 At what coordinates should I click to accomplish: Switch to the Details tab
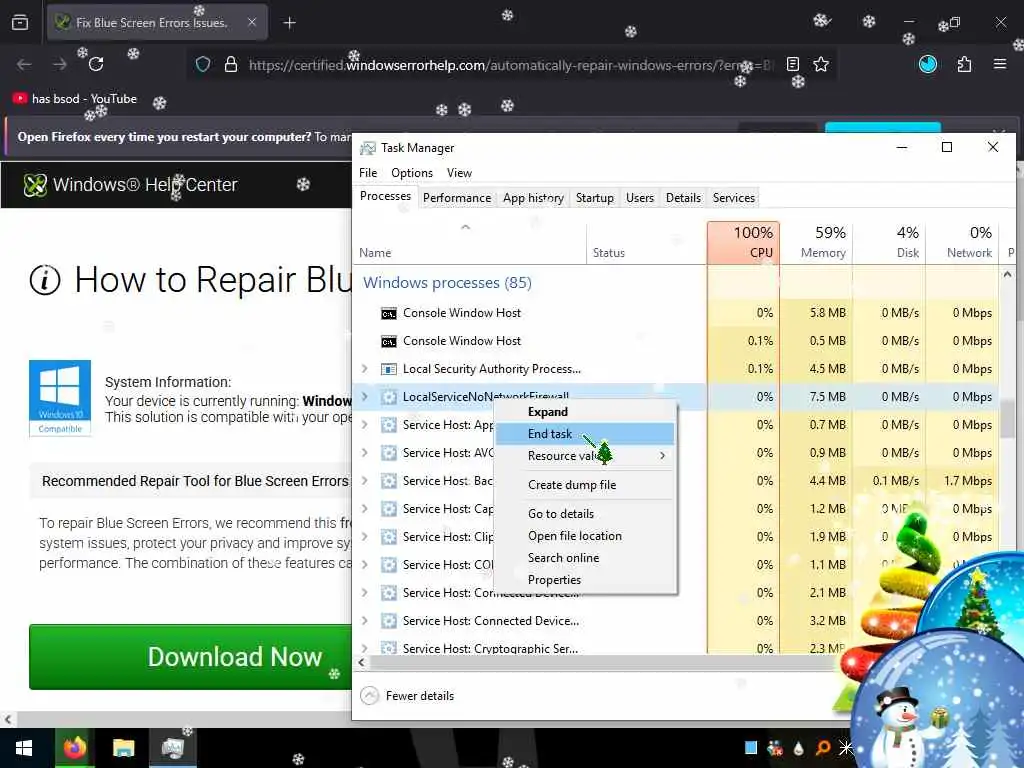[683, 198]
